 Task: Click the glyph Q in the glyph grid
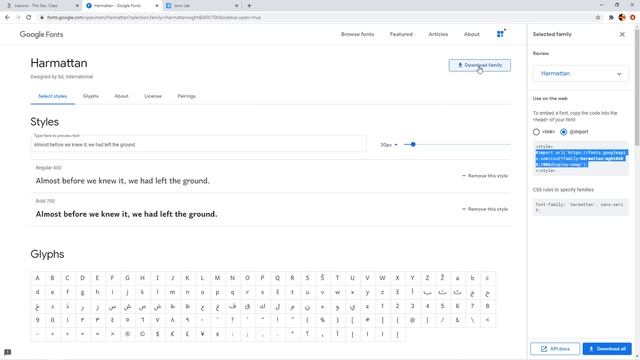278,278
